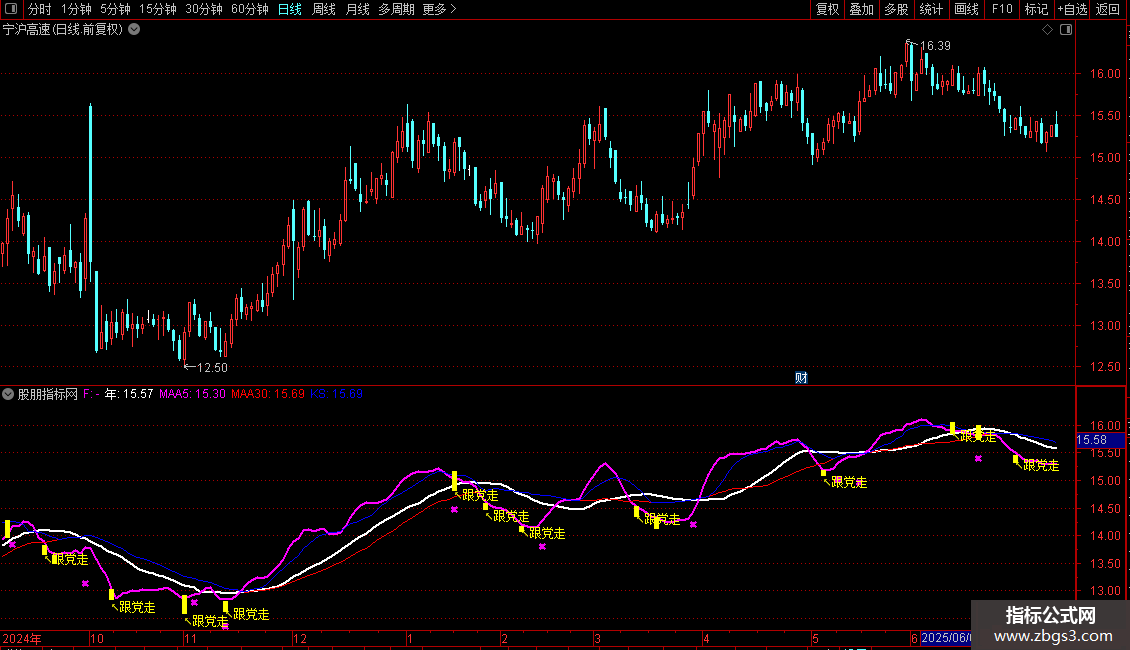Click the 股朋指标网 indicator name
This screenshot has width=1130, height=650.
pyautogui.click(x=48, y=394)
